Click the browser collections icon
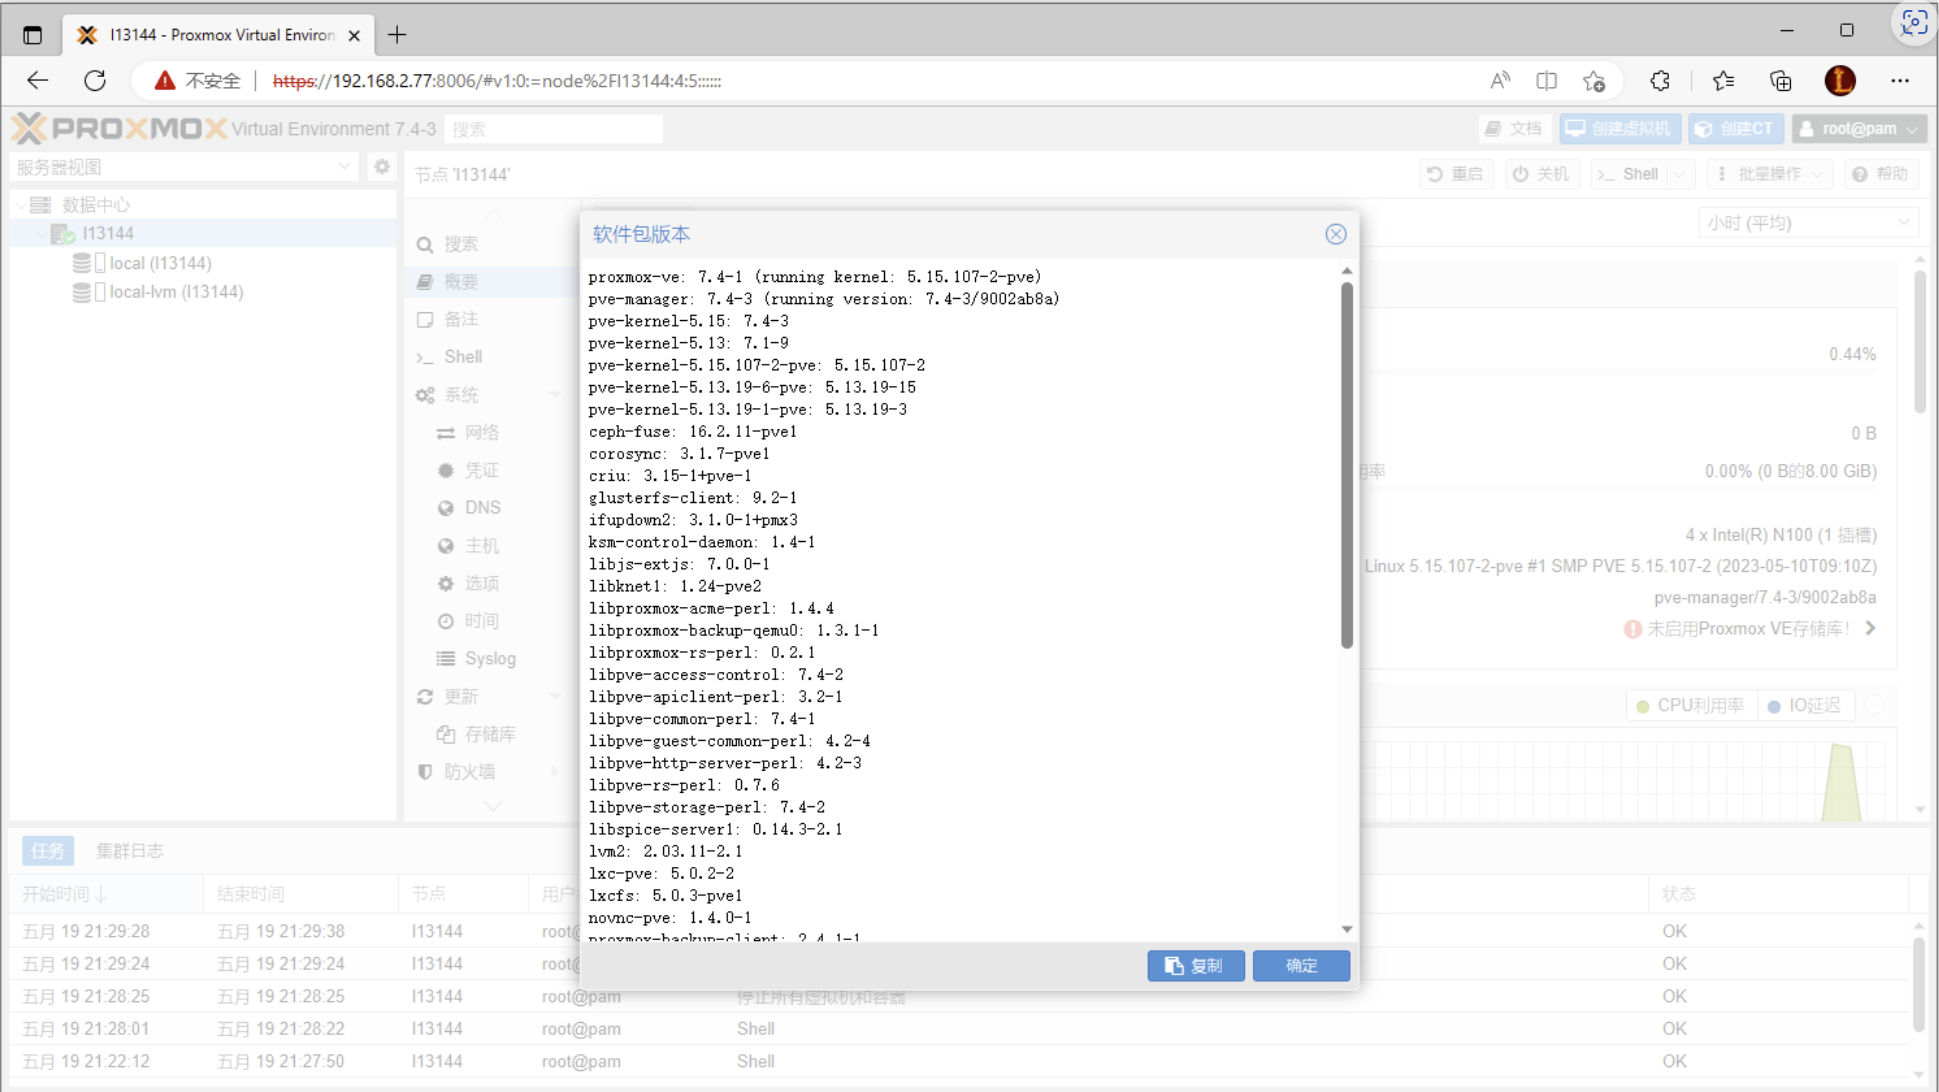The height and width of the screenshot is (1092, 1939). click(1780, 81)
